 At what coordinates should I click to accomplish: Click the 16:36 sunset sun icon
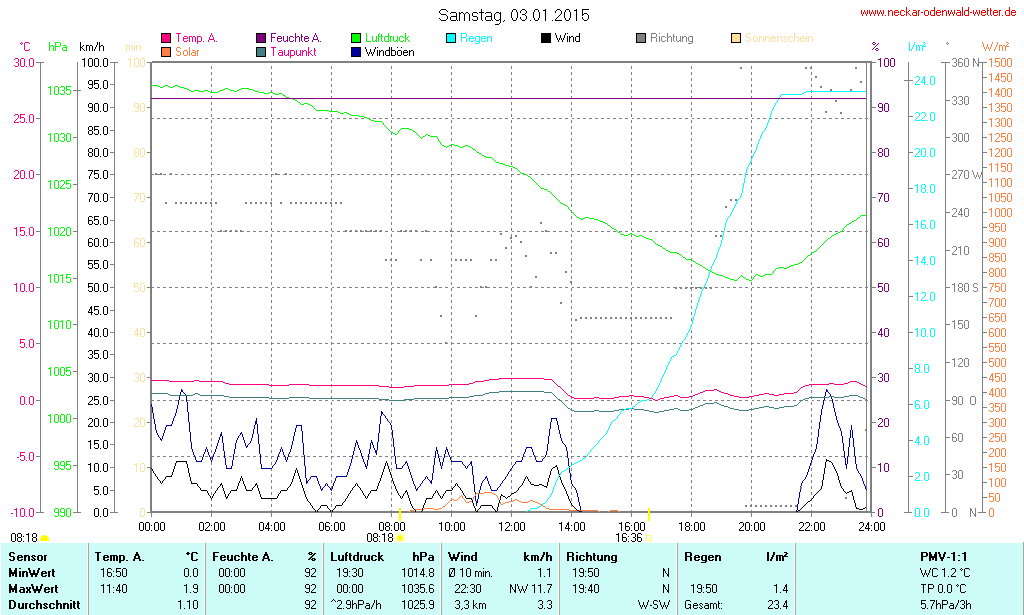click(648, 537)
